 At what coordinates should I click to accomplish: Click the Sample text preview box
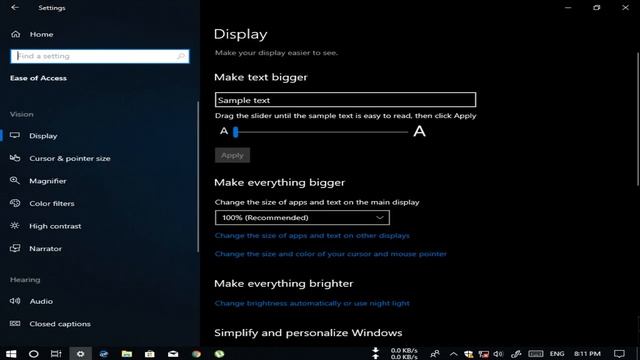pyautogui.click(x=345, y=100)
